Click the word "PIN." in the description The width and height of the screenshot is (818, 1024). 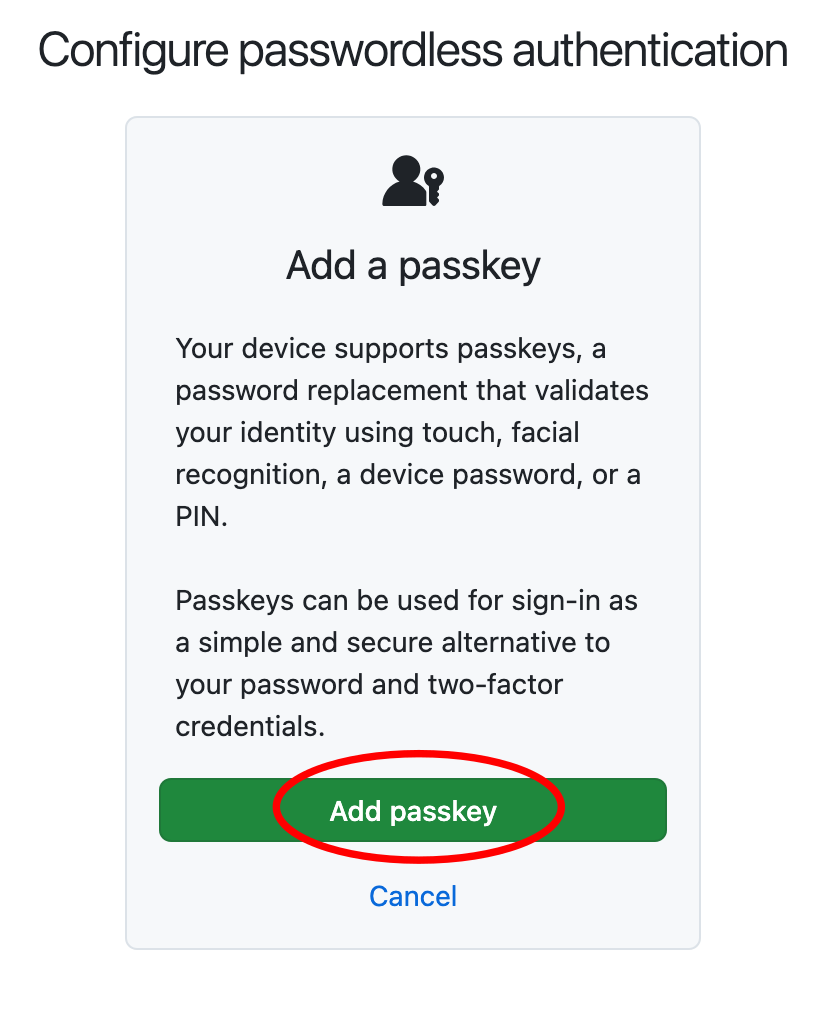202,516
